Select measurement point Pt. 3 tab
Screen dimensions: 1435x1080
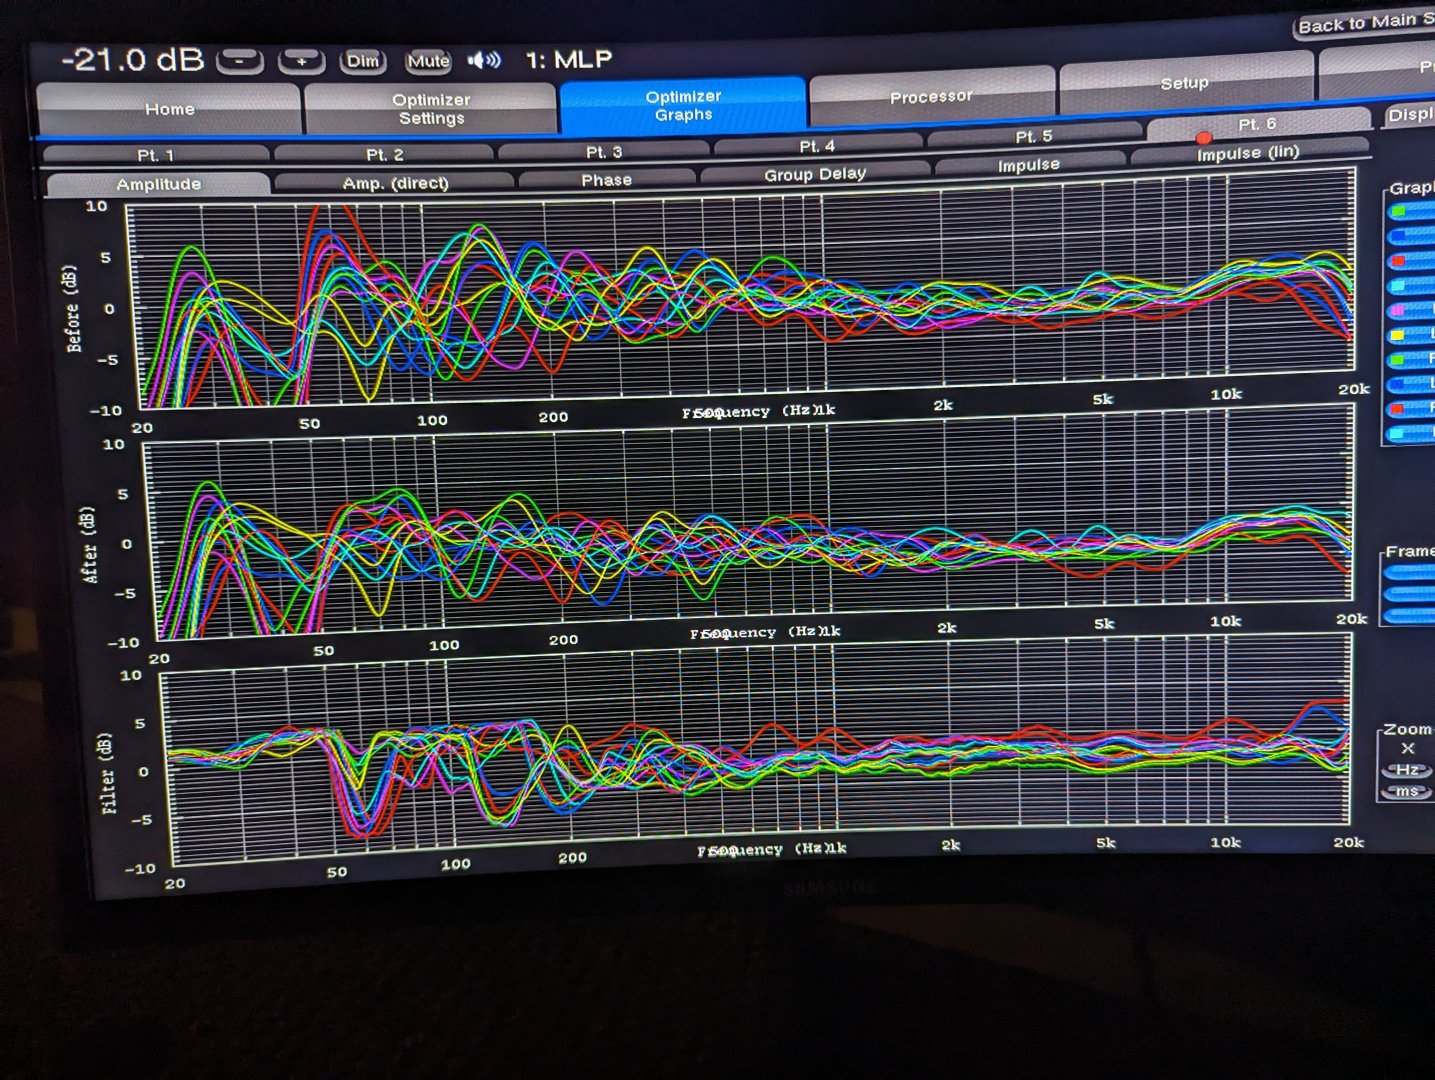pyautogui.click(x=603, y=152)
